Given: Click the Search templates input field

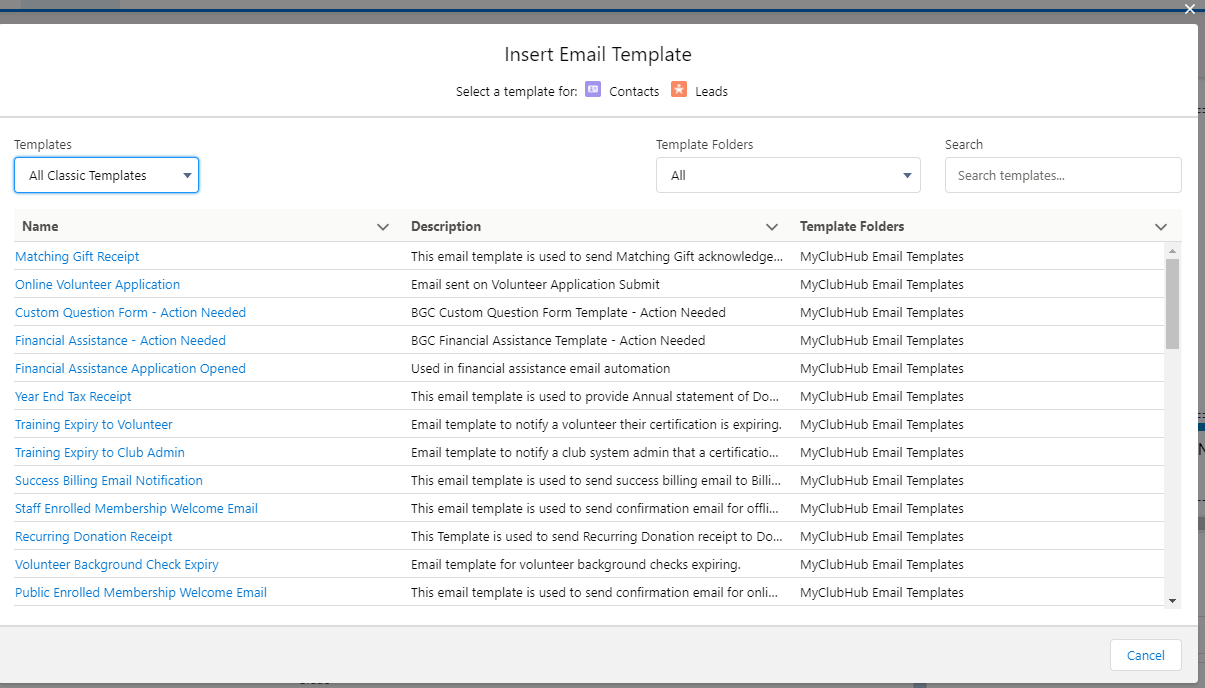Looking at the screenshot, I should click(1063, 175).
